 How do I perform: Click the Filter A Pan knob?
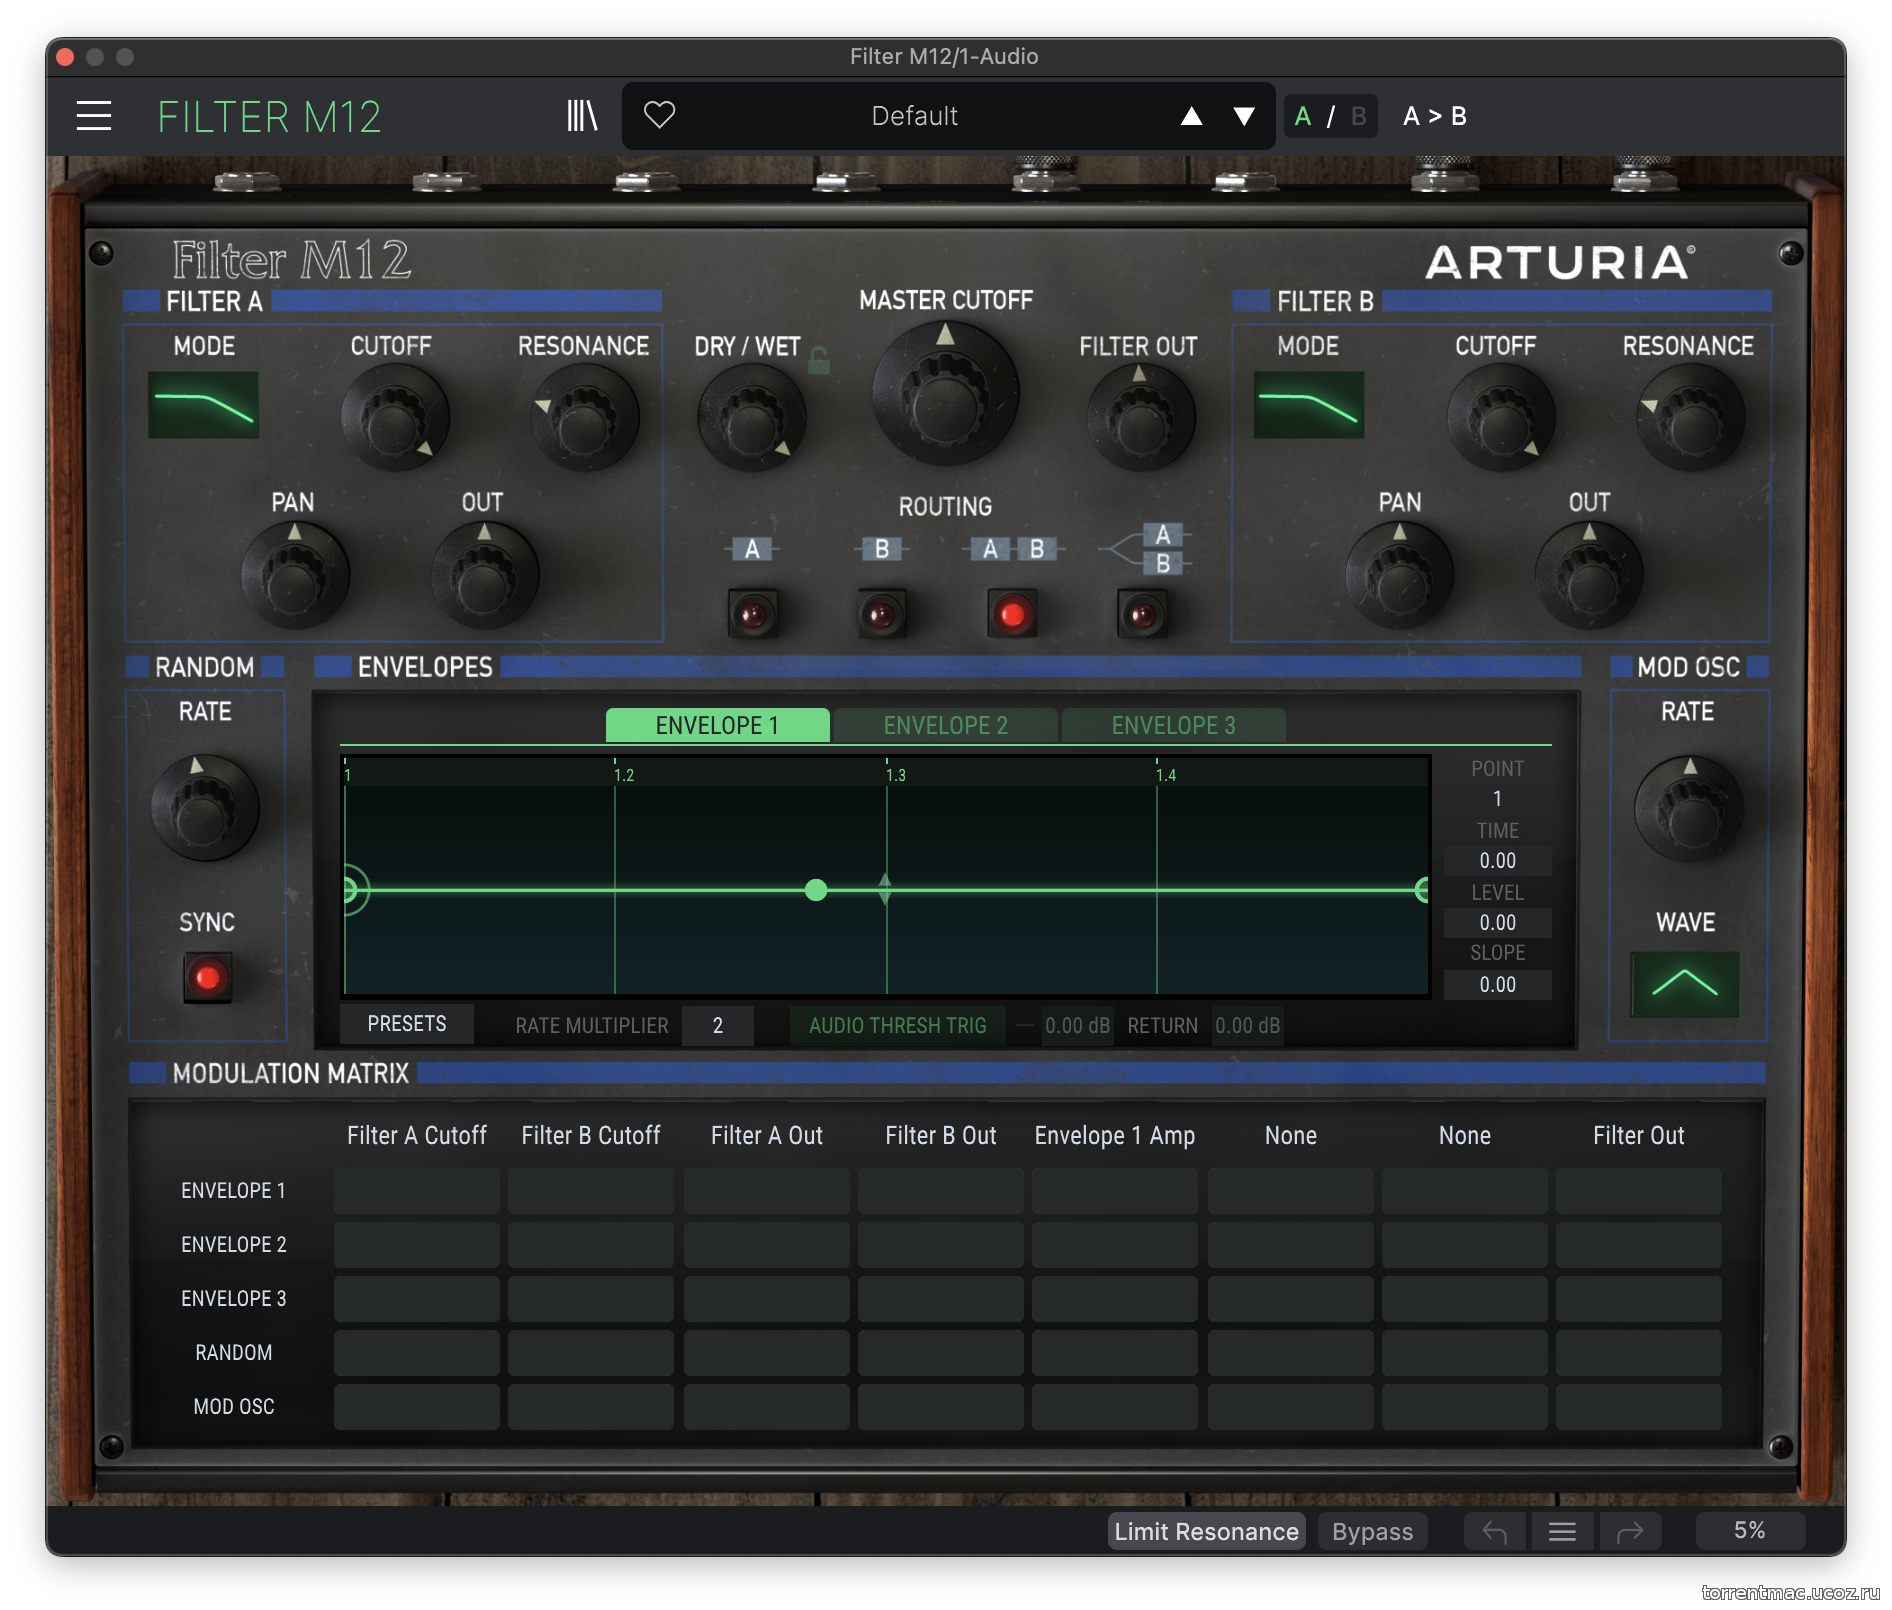tap(295, 576)
